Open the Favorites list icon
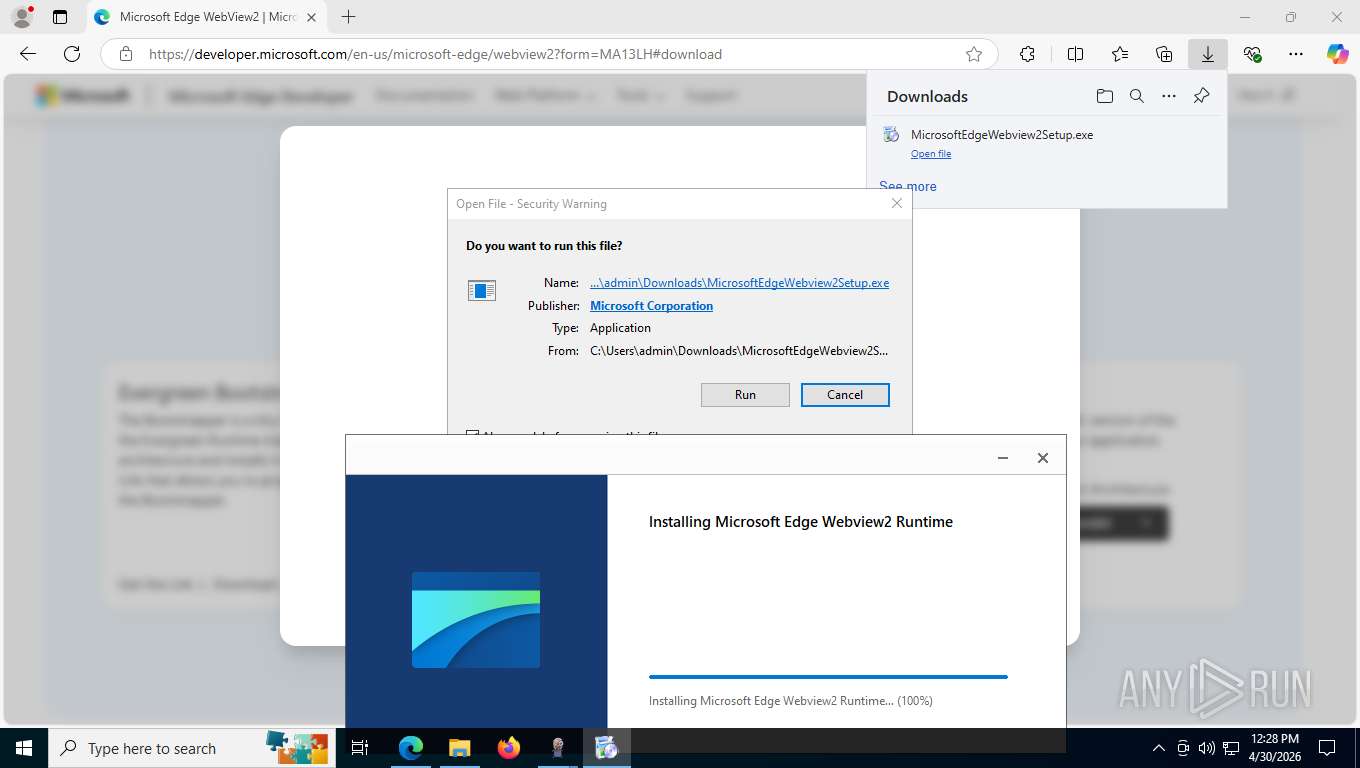The image size is (1360, 768). (1120, 54)
